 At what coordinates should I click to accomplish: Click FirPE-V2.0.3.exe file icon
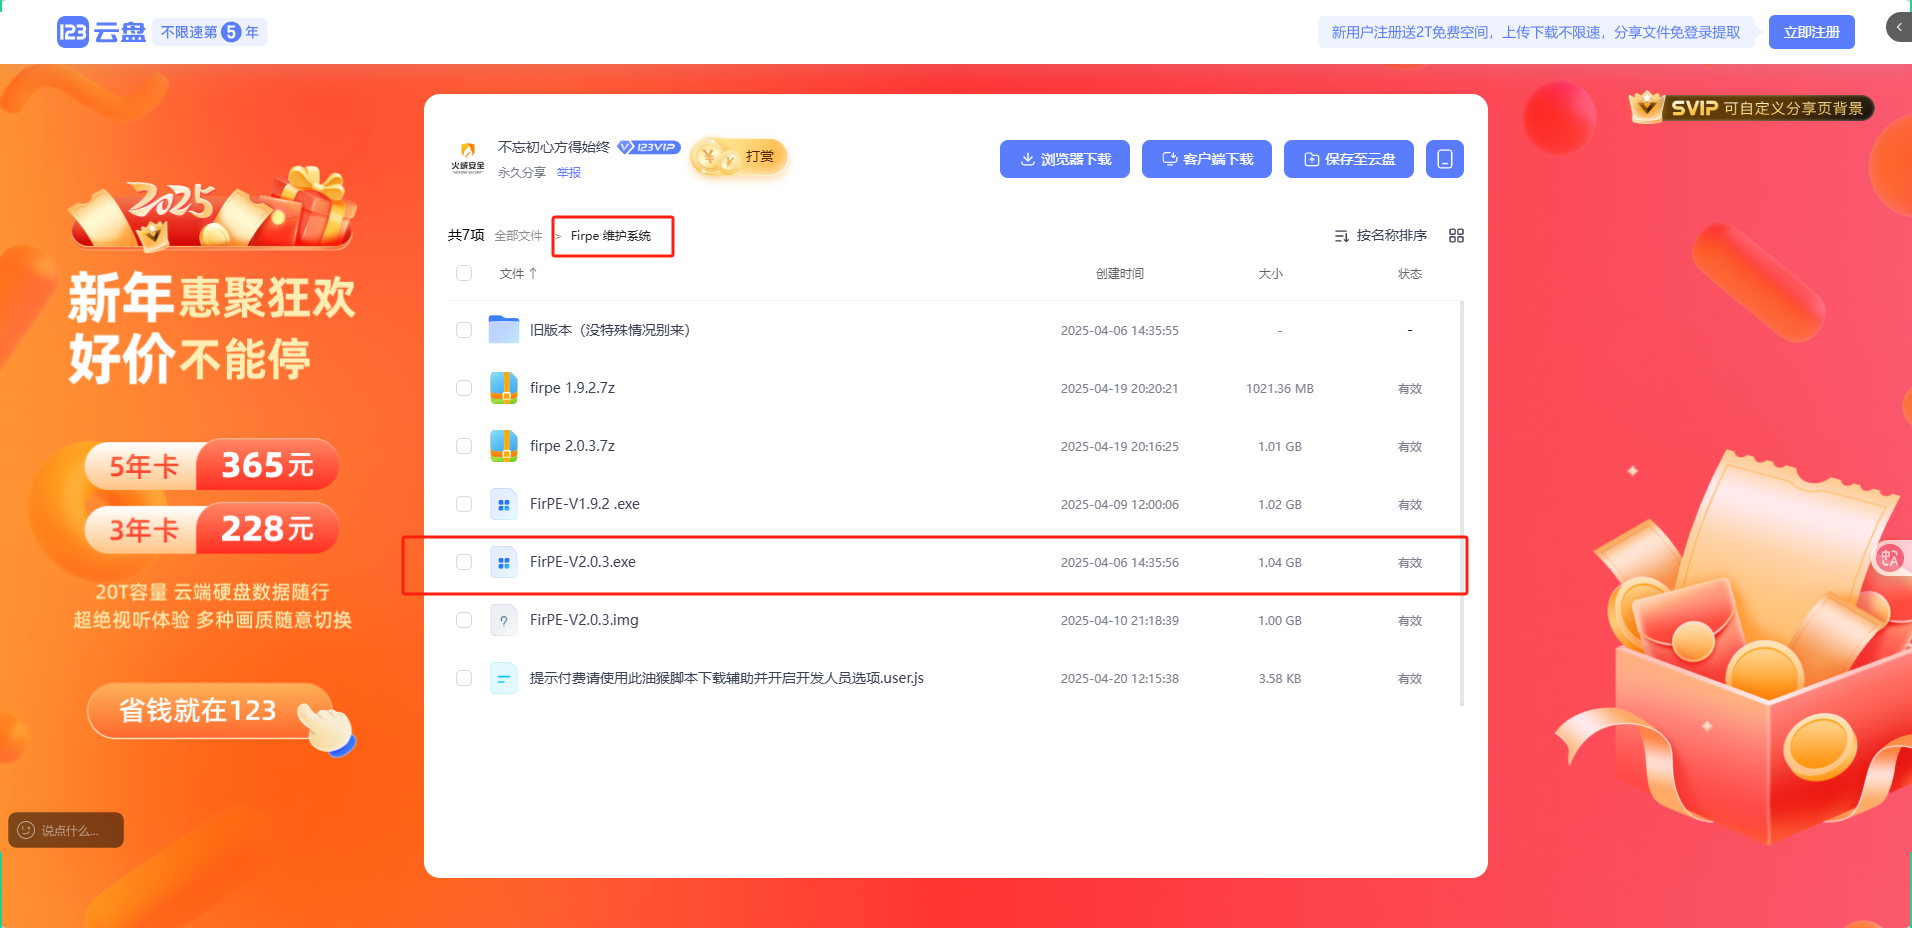tap(504, 562)
